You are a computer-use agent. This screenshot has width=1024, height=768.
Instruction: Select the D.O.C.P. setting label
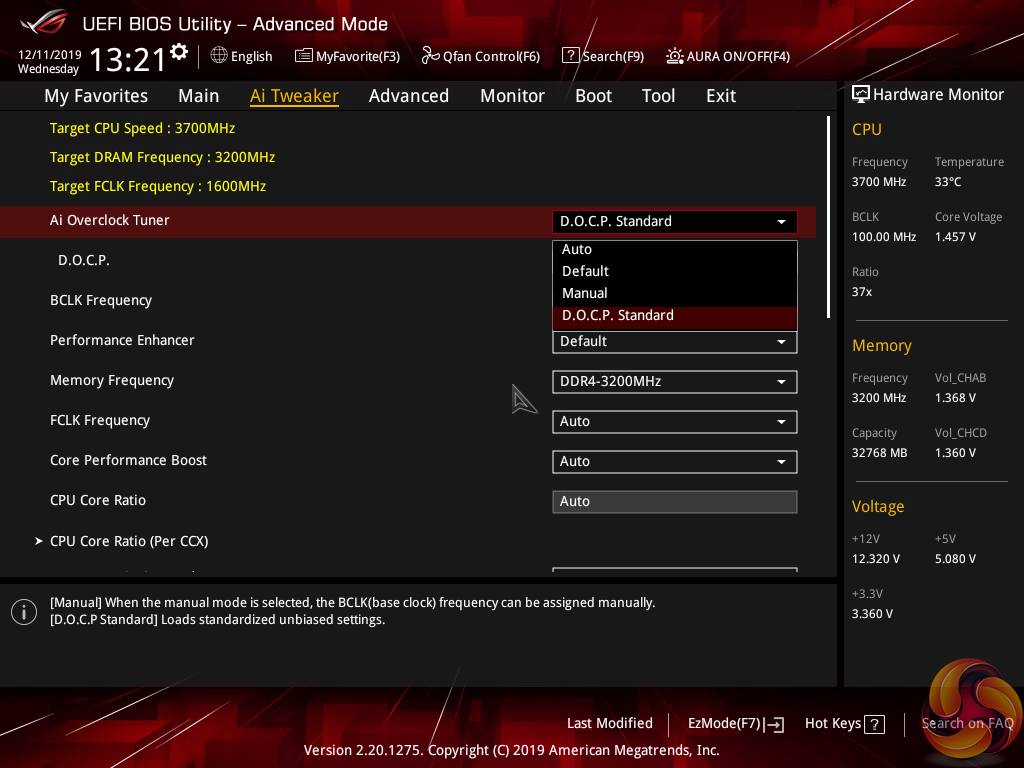tap(84, 260)
